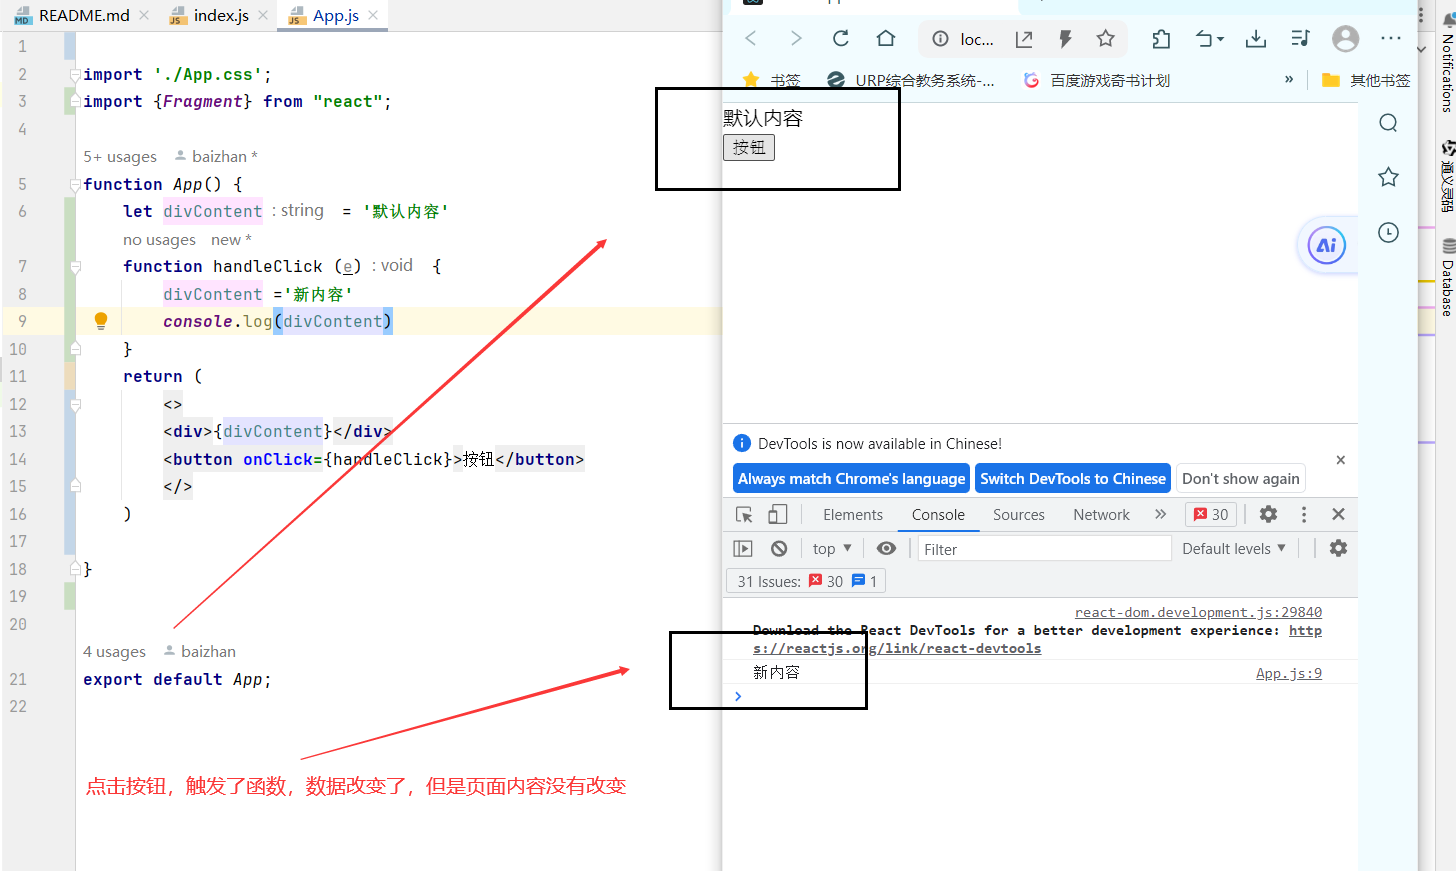
Task: Click Switch DevTools to Chinese
Action: (1073, 478)
